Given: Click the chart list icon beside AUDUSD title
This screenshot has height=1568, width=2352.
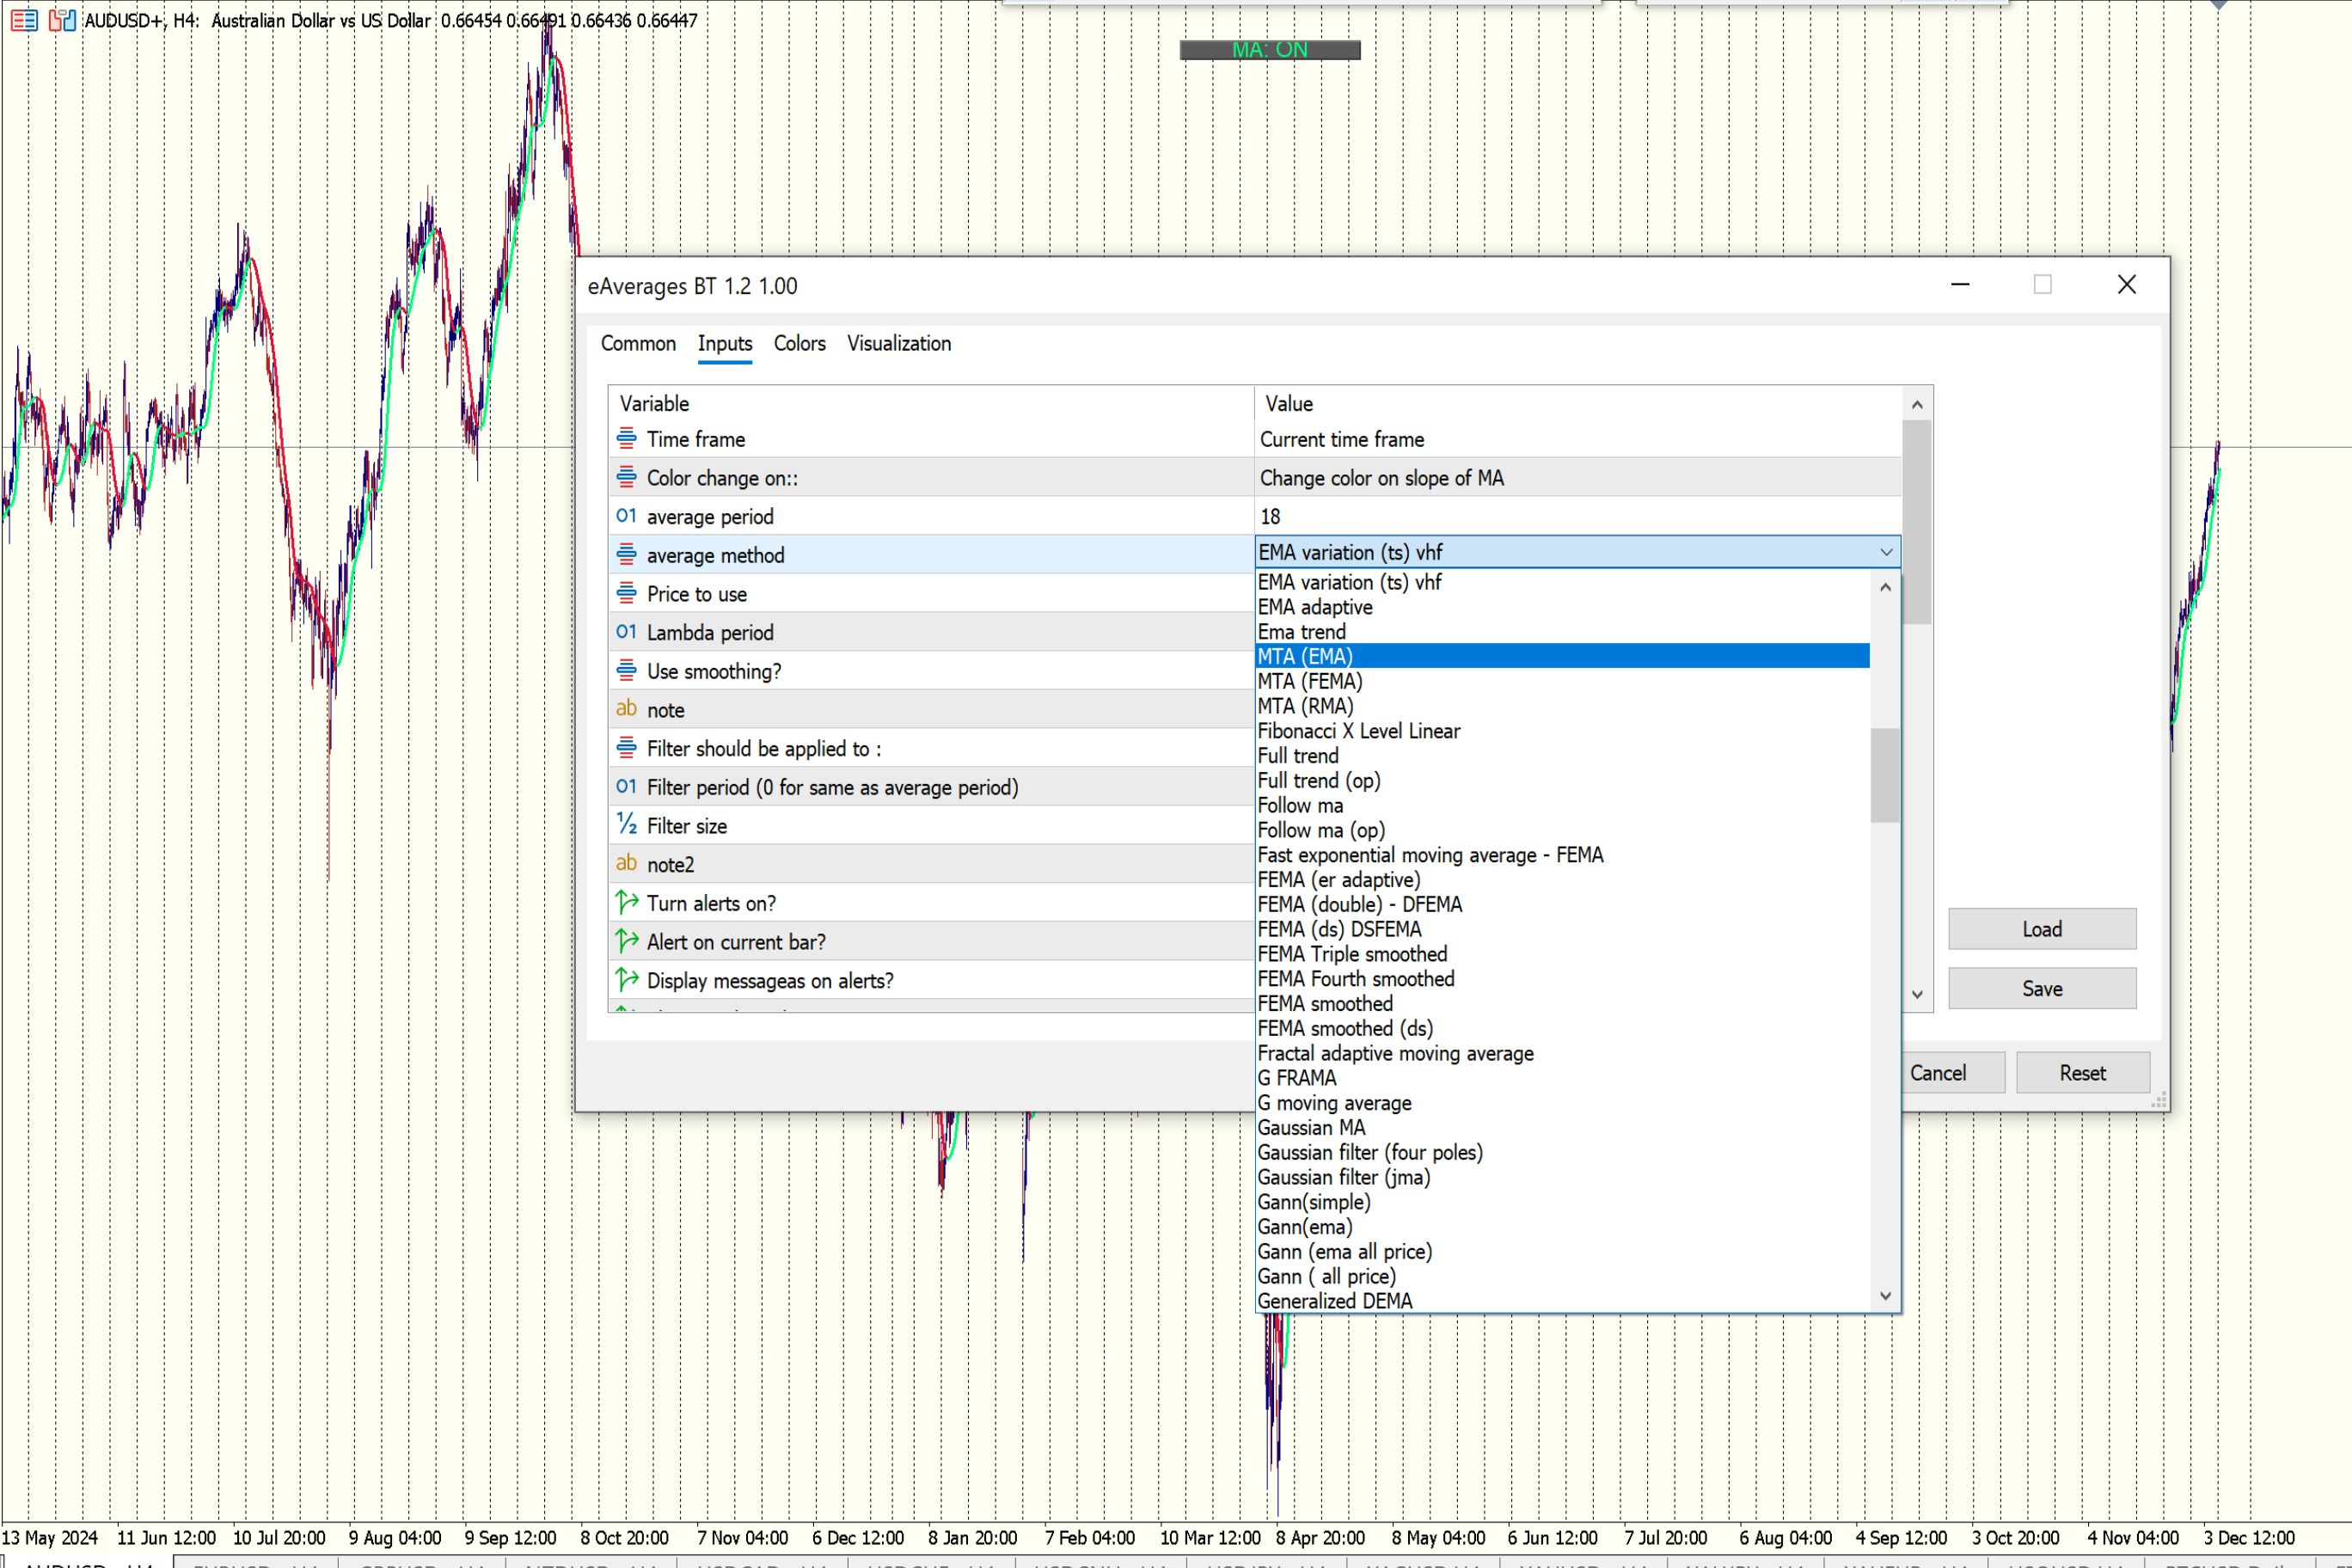Looking at the screenshot, I should coord(24,19).
